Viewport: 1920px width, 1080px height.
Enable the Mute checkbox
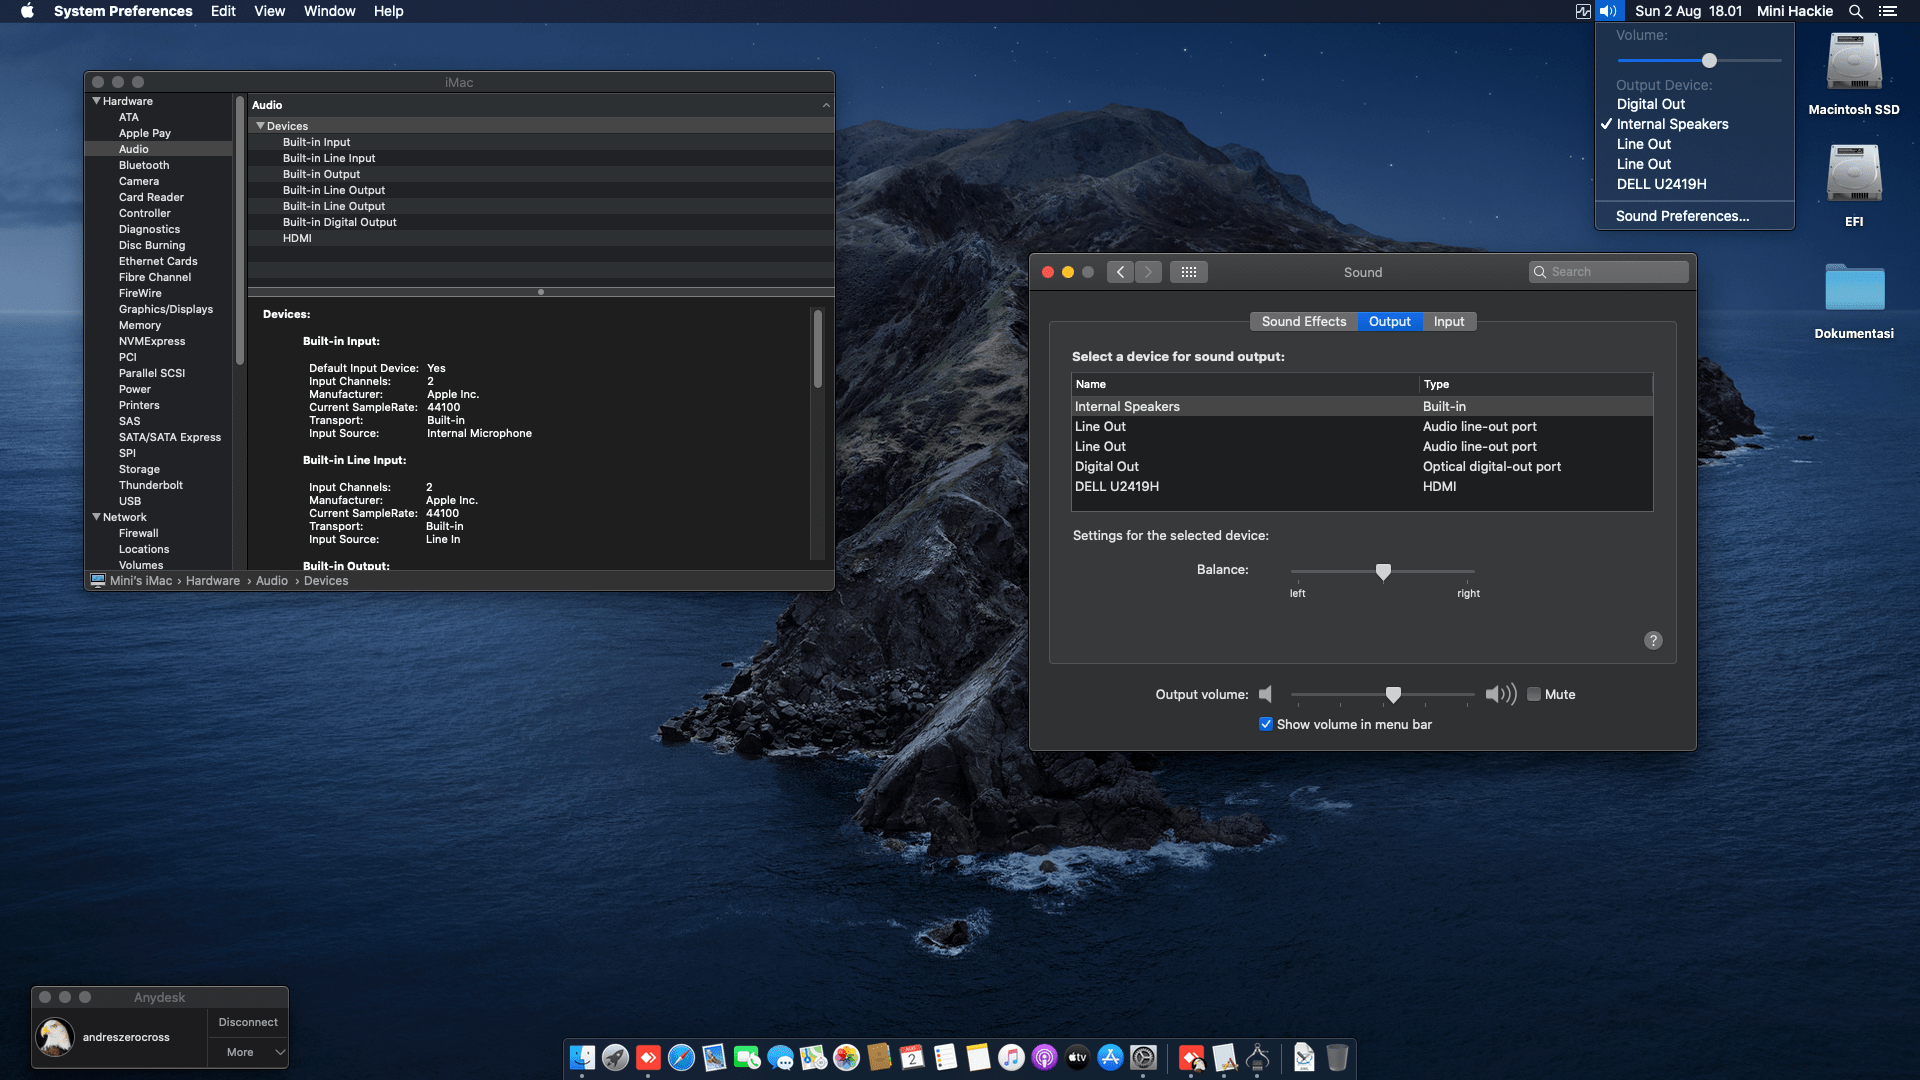[x=1534, y=694]
